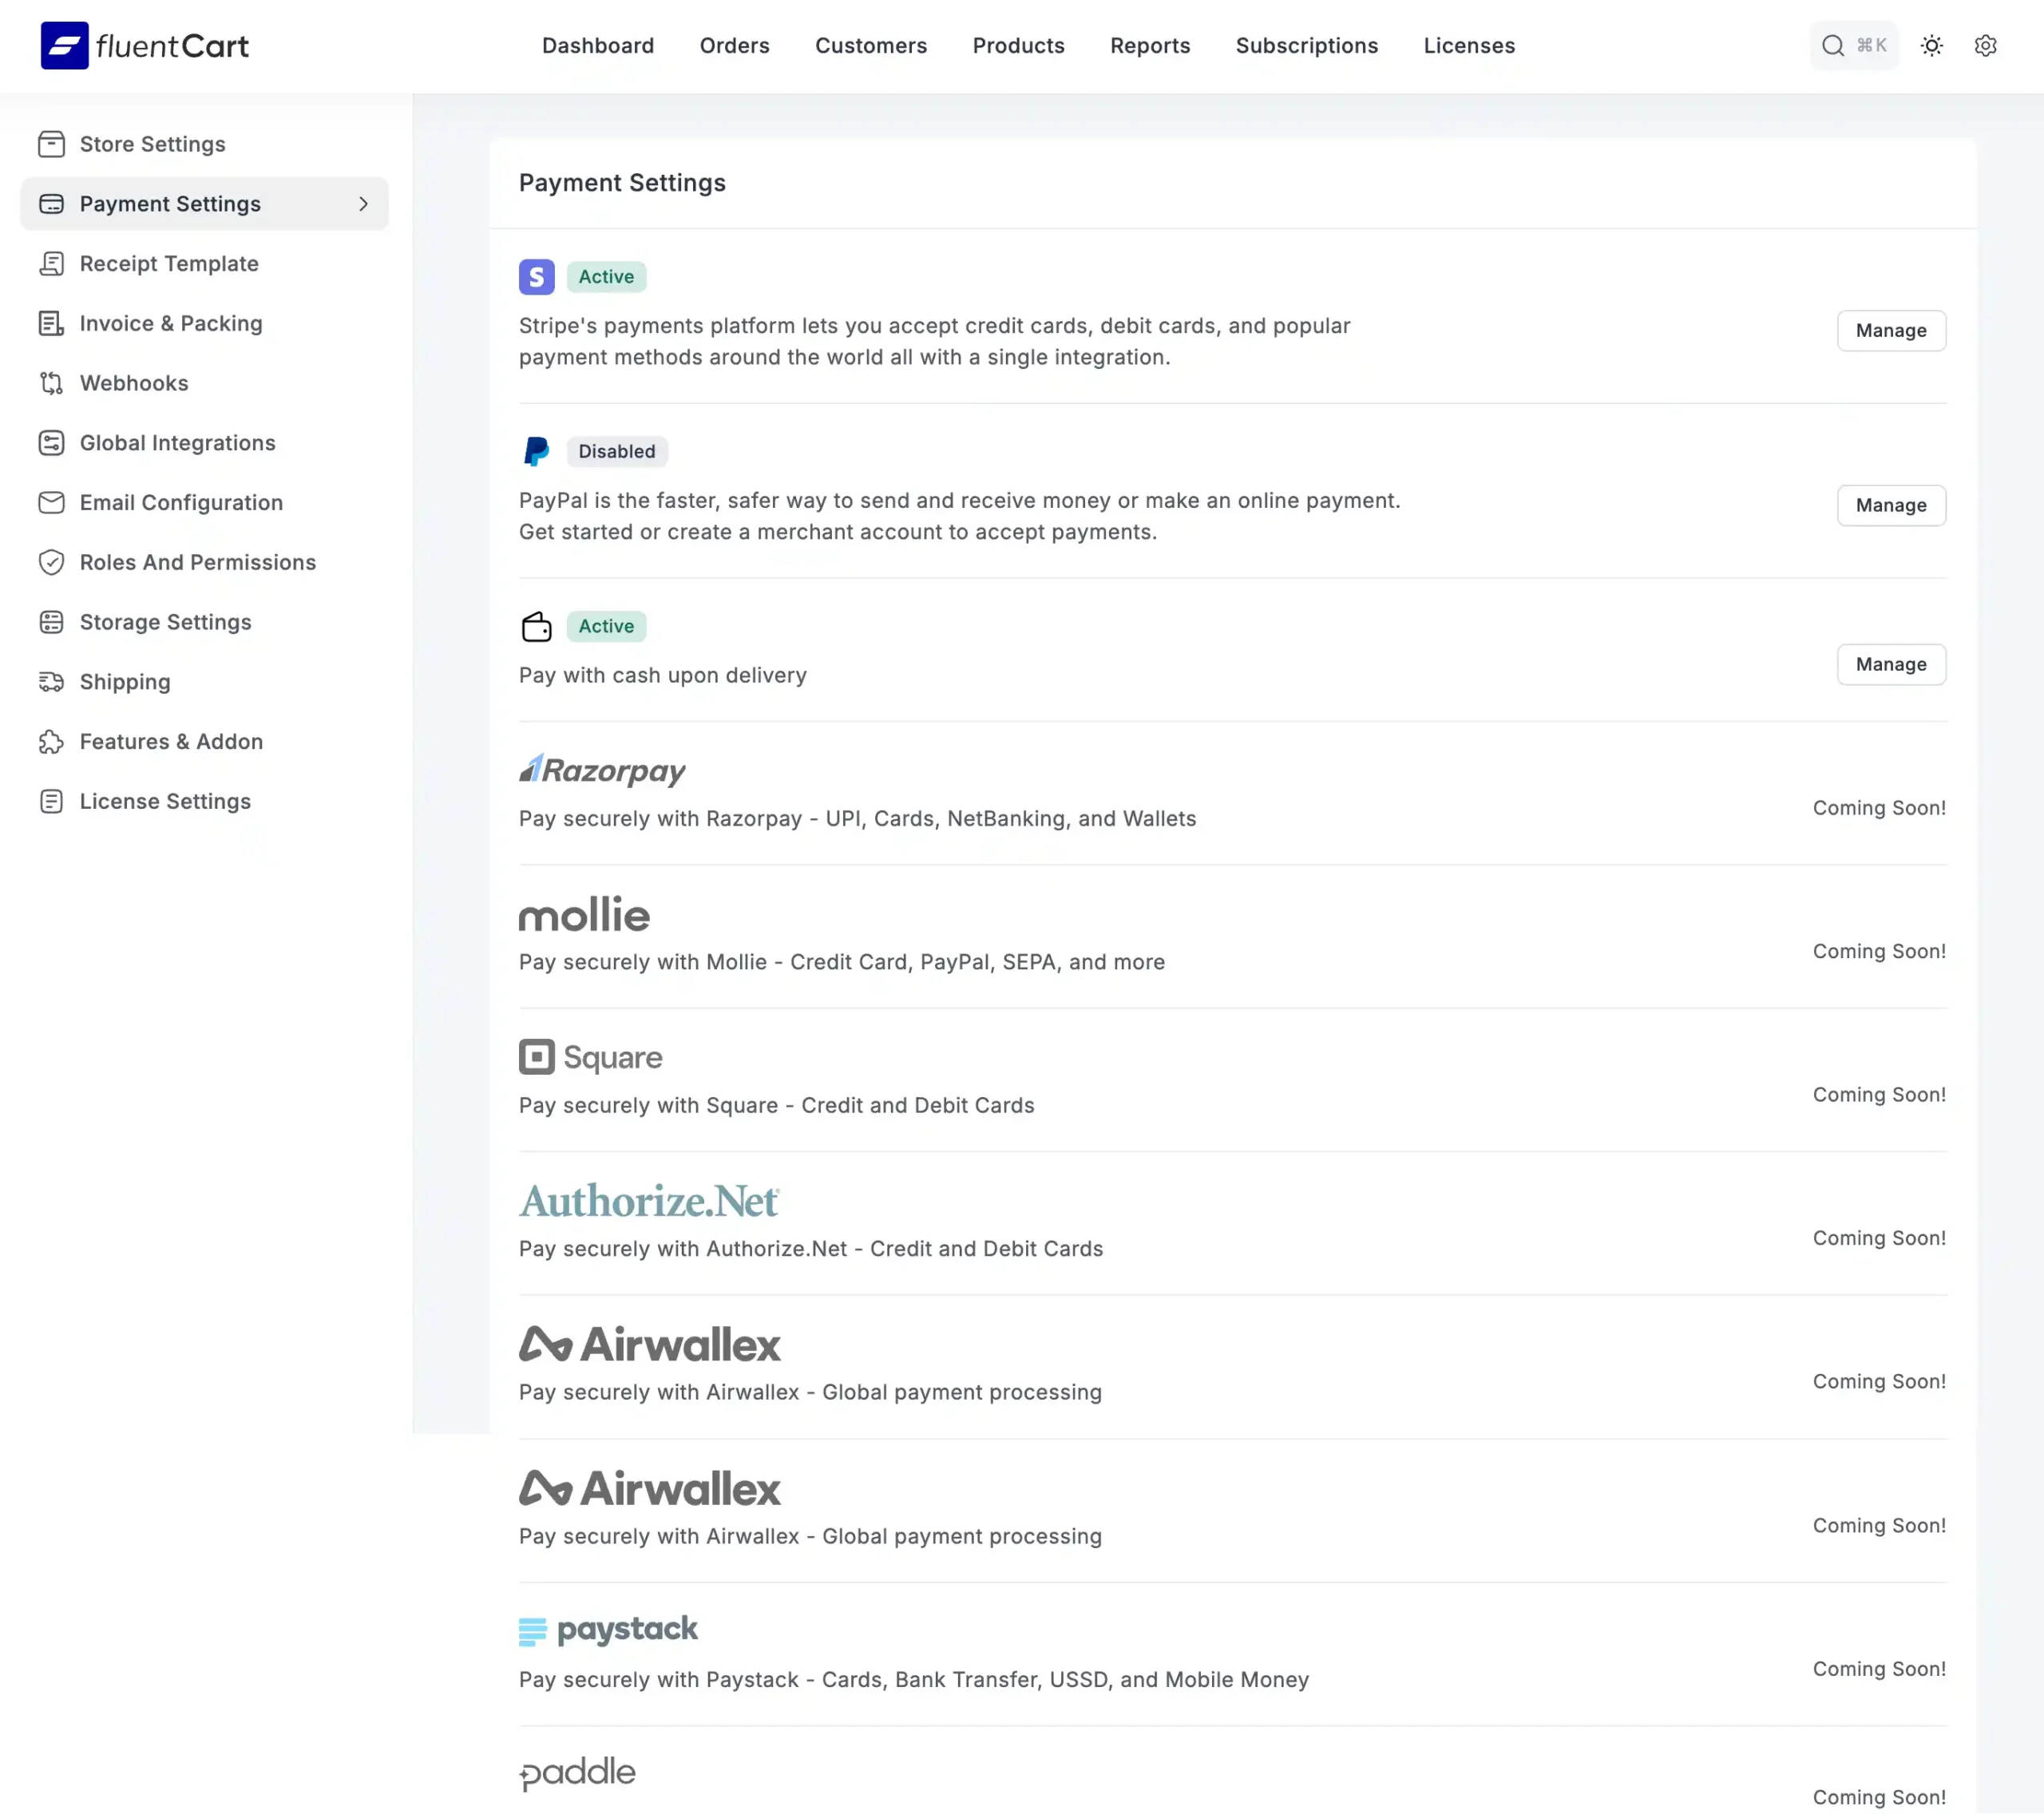Click the Webhooks sidebar icon
The width and height of the screenshot is (2044, 1814).
(51, 383)
